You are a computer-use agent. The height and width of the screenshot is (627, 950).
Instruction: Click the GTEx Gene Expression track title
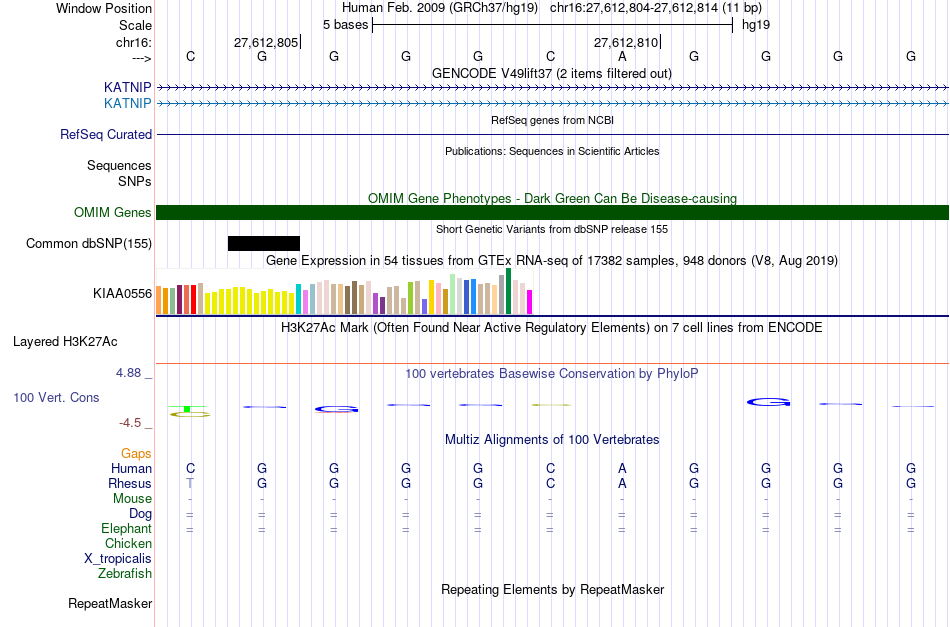552,260
